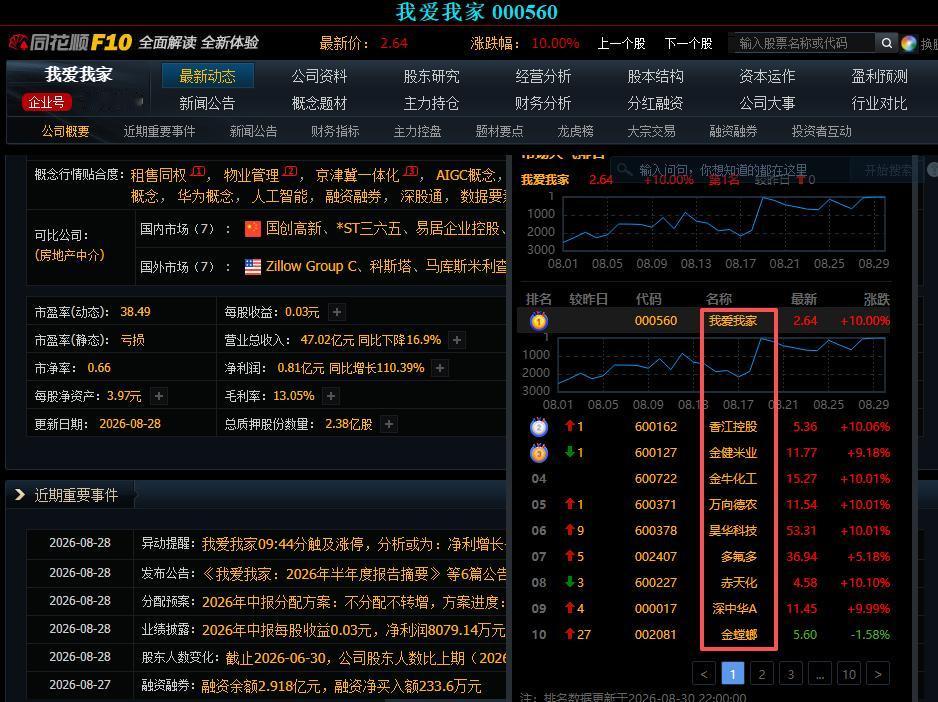The image size is (938, 702).
Task: Open the 经营分析 tab
Action: [543, 76]
